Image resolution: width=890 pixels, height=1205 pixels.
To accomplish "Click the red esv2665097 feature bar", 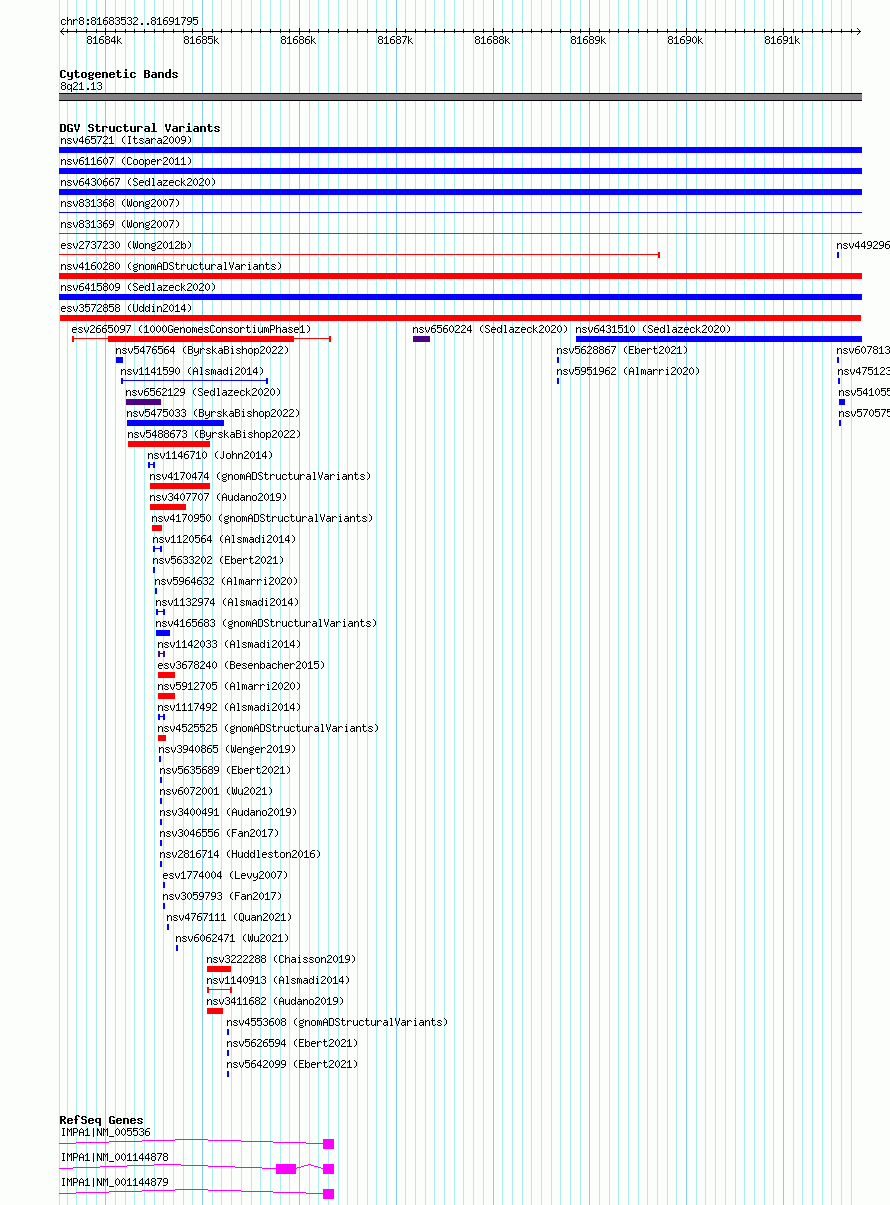I will [x=201, y=339].
